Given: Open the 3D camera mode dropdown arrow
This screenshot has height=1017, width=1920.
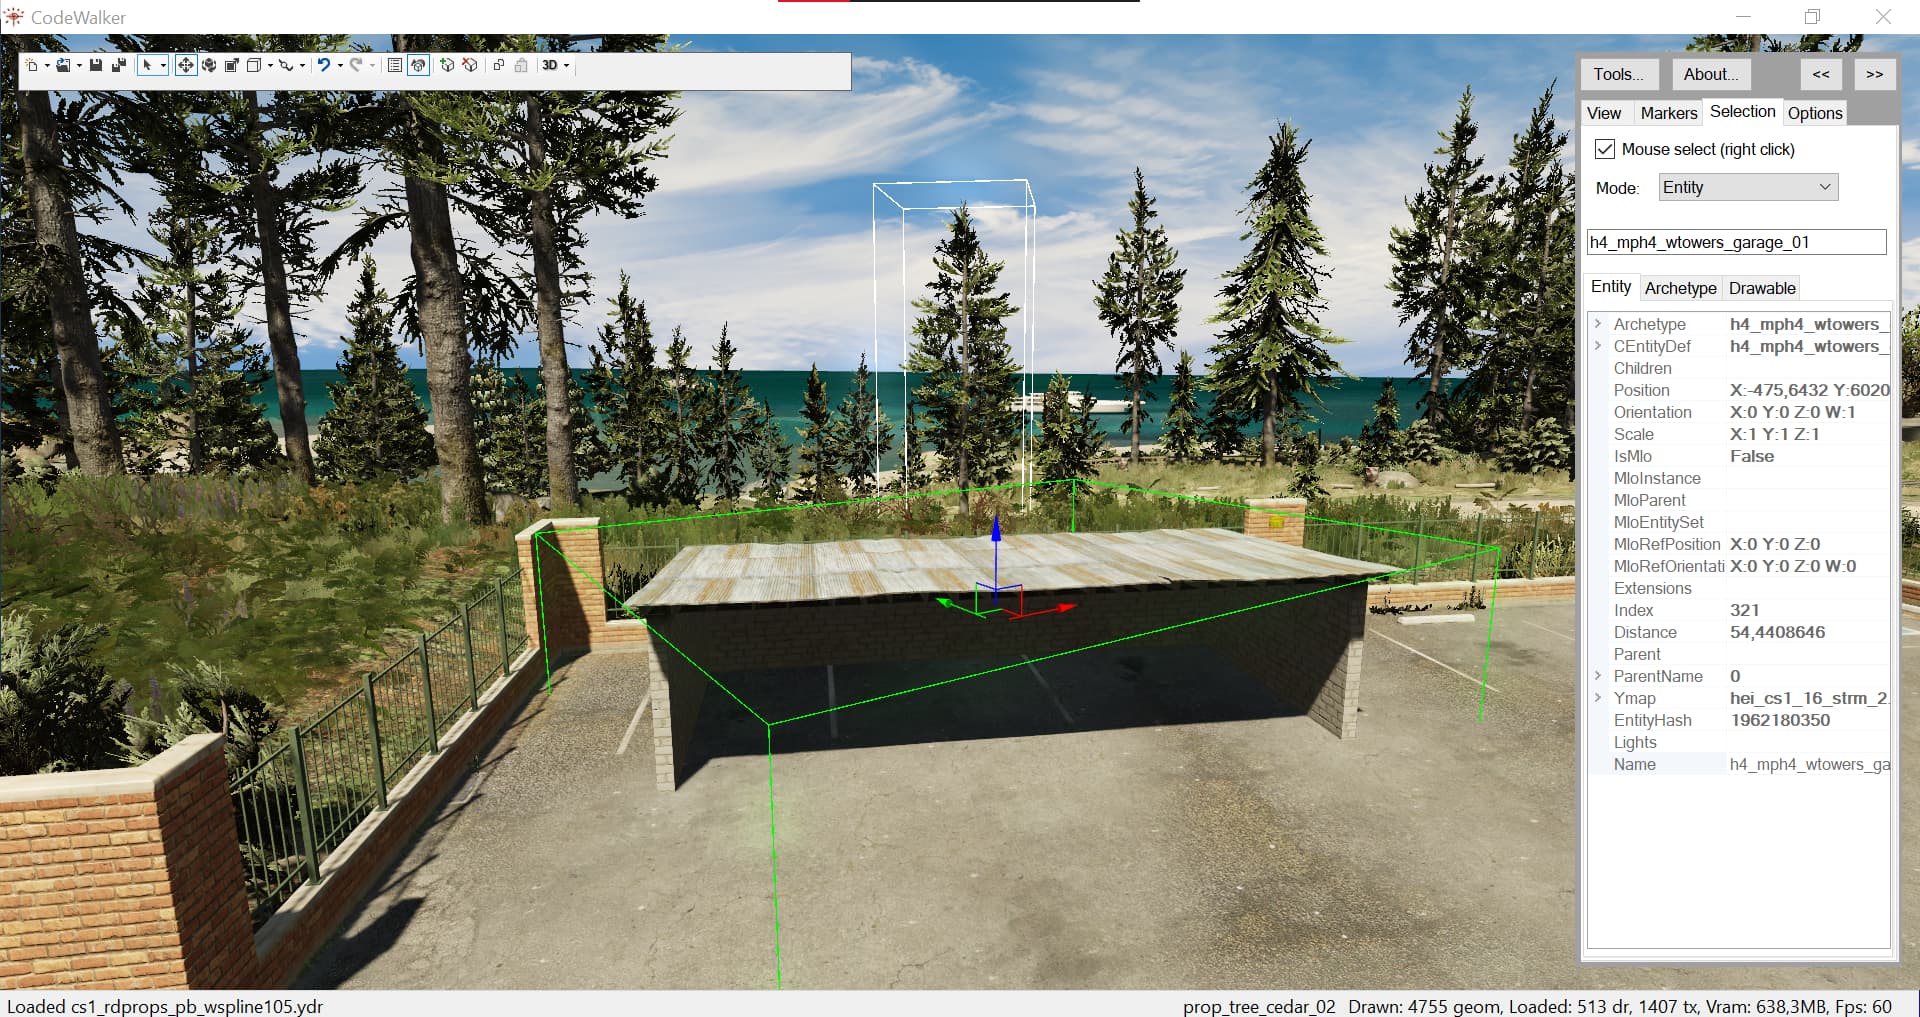Looking at the screenshot, I should tap(567, 66).
